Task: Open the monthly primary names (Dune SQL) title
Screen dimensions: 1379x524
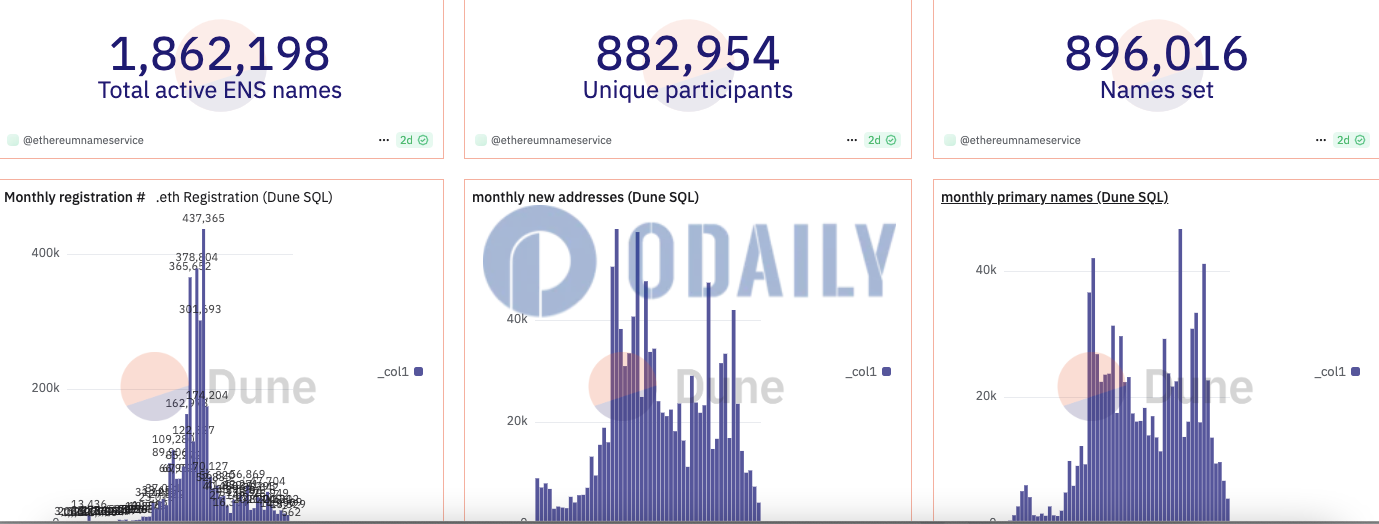Action: (1054, 197)
